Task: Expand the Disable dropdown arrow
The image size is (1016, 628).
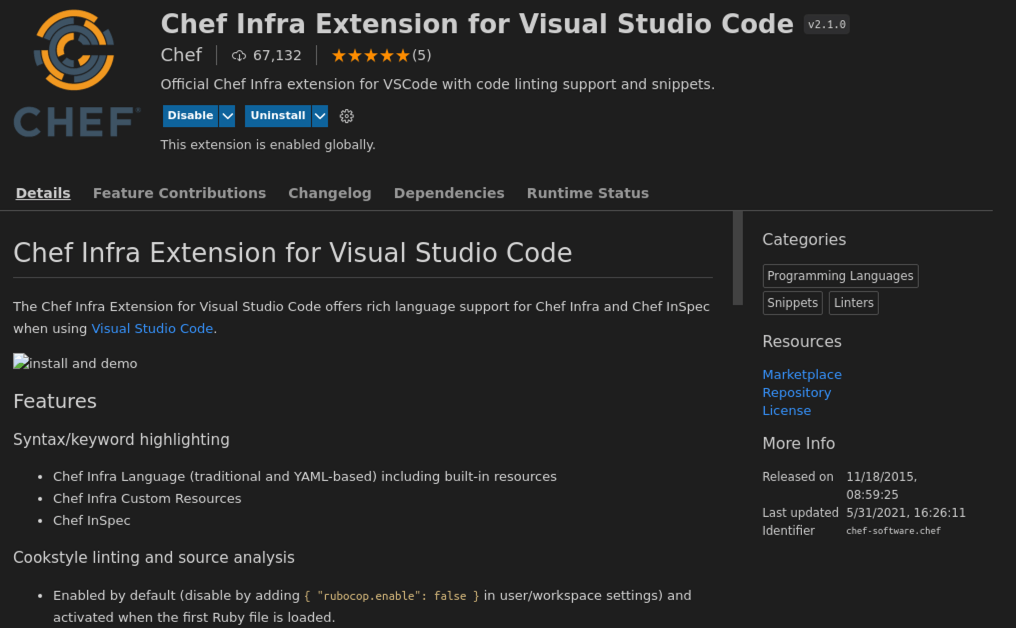Action: tap(227, 116)
